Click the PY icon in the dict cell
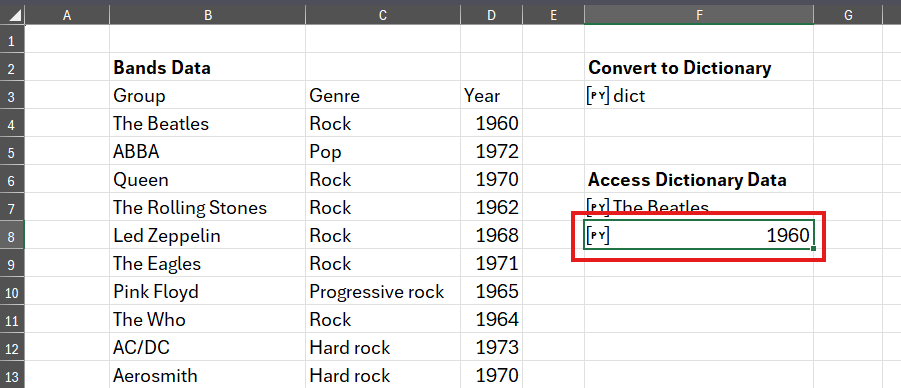Screen dimensions: 901x388 point(598,95)
